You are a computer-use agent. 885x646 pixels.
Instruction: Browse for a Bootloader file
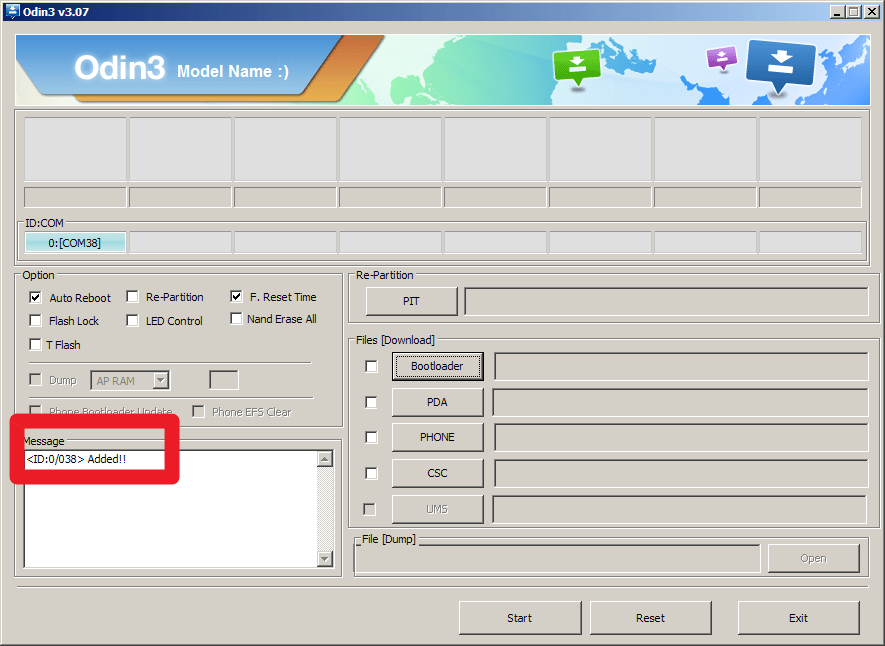[x=437, y=366]
